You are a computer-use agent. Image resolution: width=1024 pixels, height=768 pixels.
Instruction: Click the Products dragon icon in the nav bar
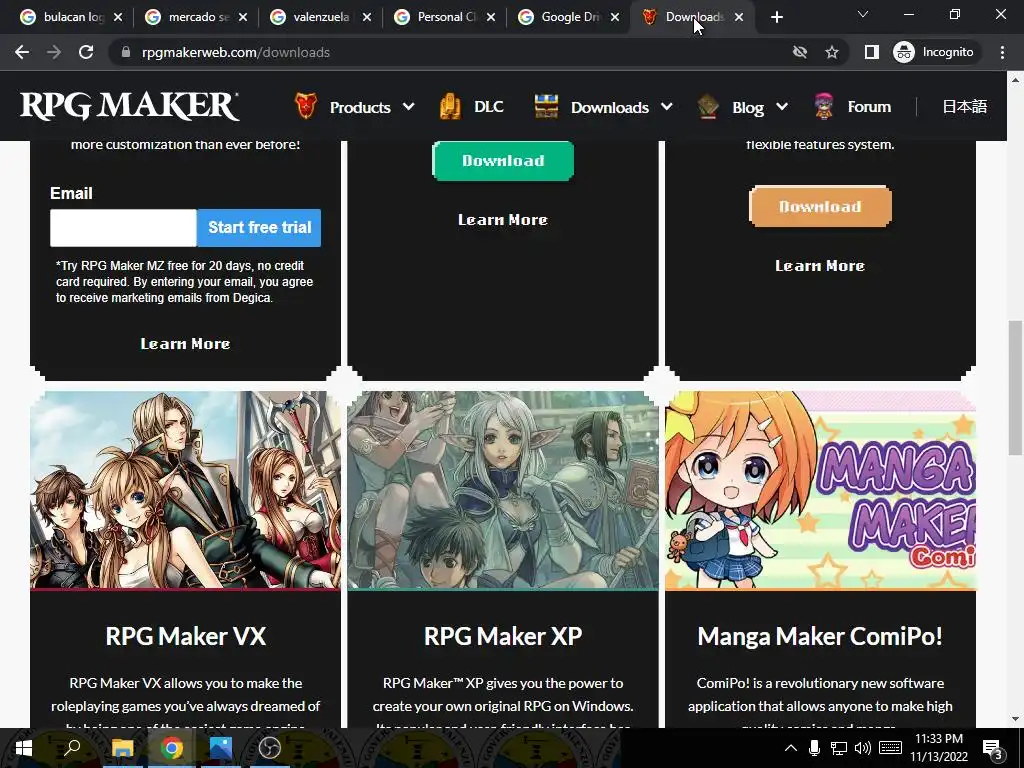(305, 106)
